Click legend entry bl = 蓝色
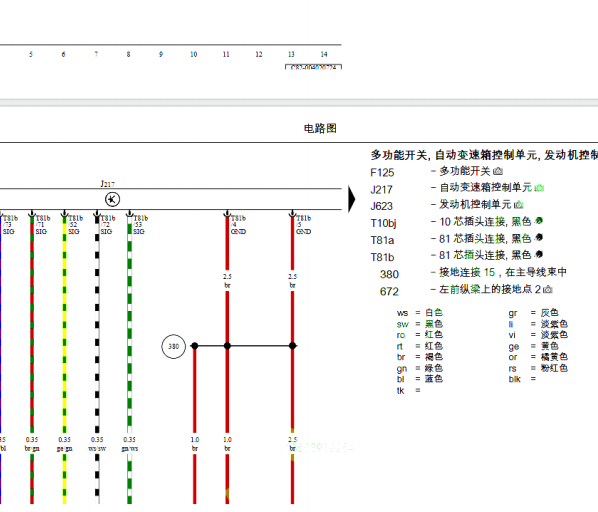Image resolution: width=598 pixels, height=512 pixels. (x=420, y=379)
